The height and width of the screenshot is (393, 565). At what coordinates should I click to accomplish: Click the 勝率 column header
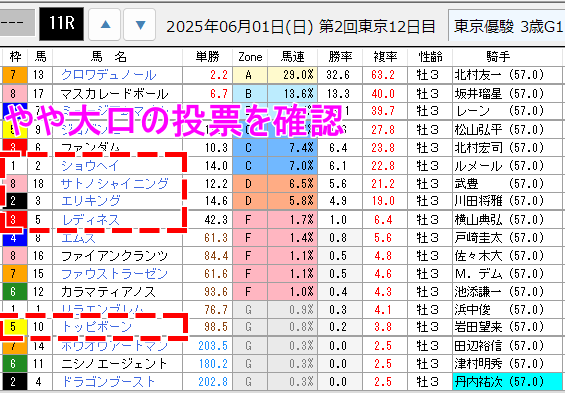[340, 57]
